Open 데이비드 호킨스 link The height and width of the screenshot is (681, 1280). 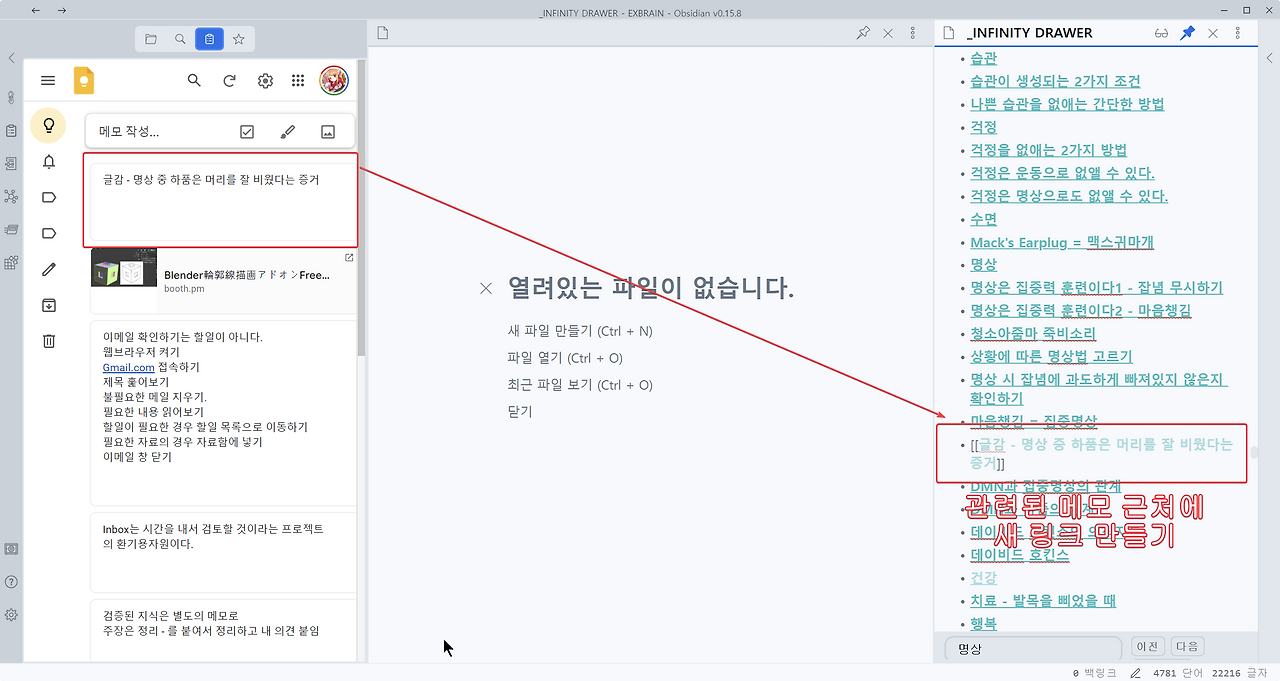pyautogui.click(x=1019, y=555)
